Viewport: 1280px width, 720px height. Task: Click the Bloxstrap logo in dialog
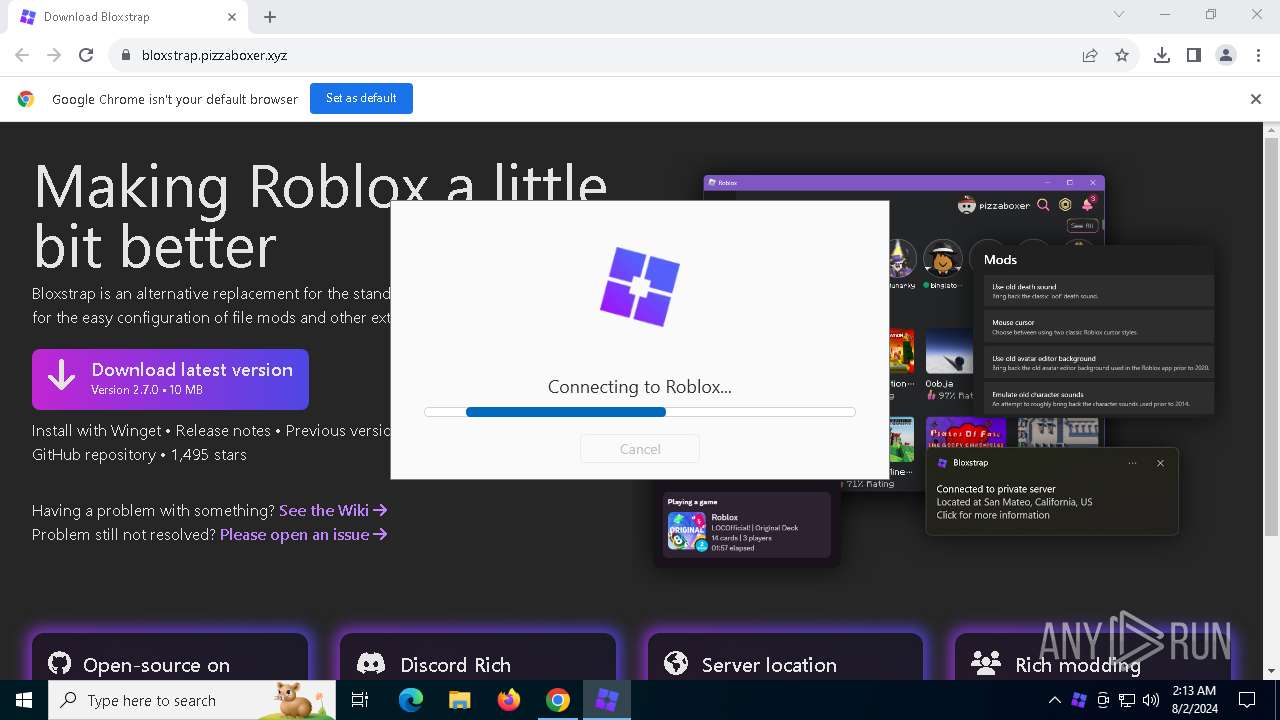pos(640,287)
